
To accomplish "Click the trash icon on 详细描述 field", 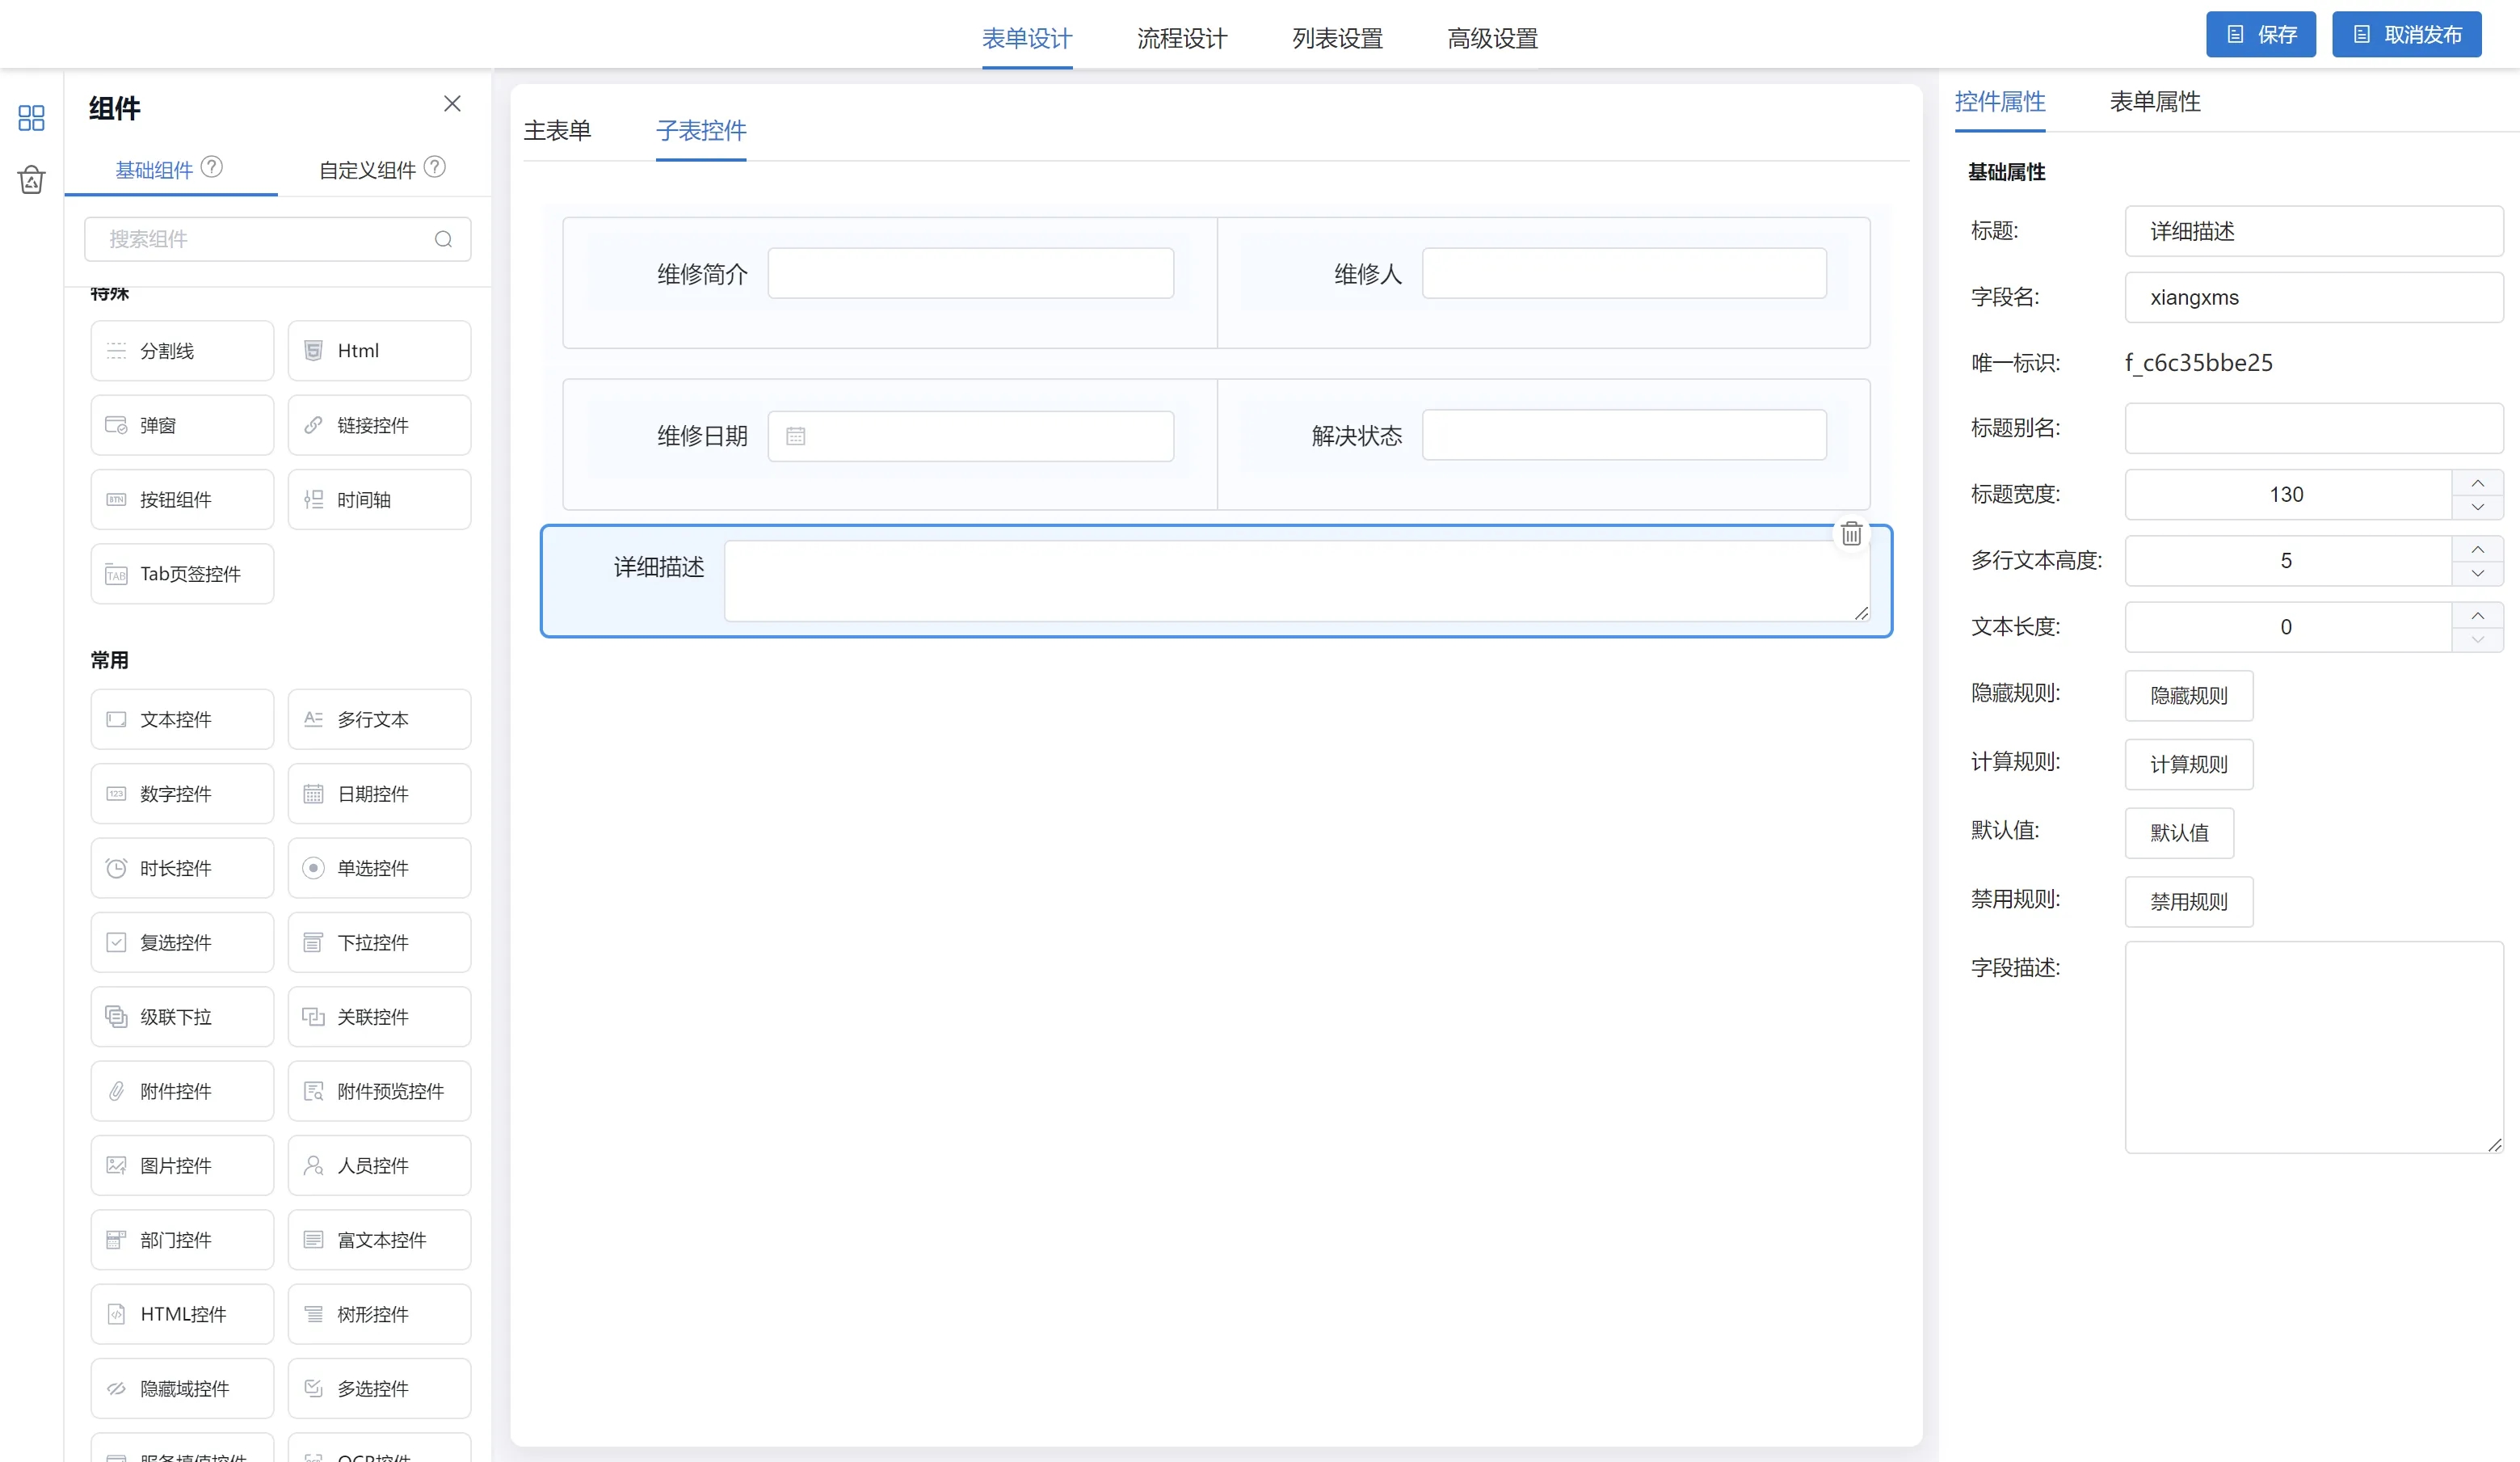I will (1851, 534).
